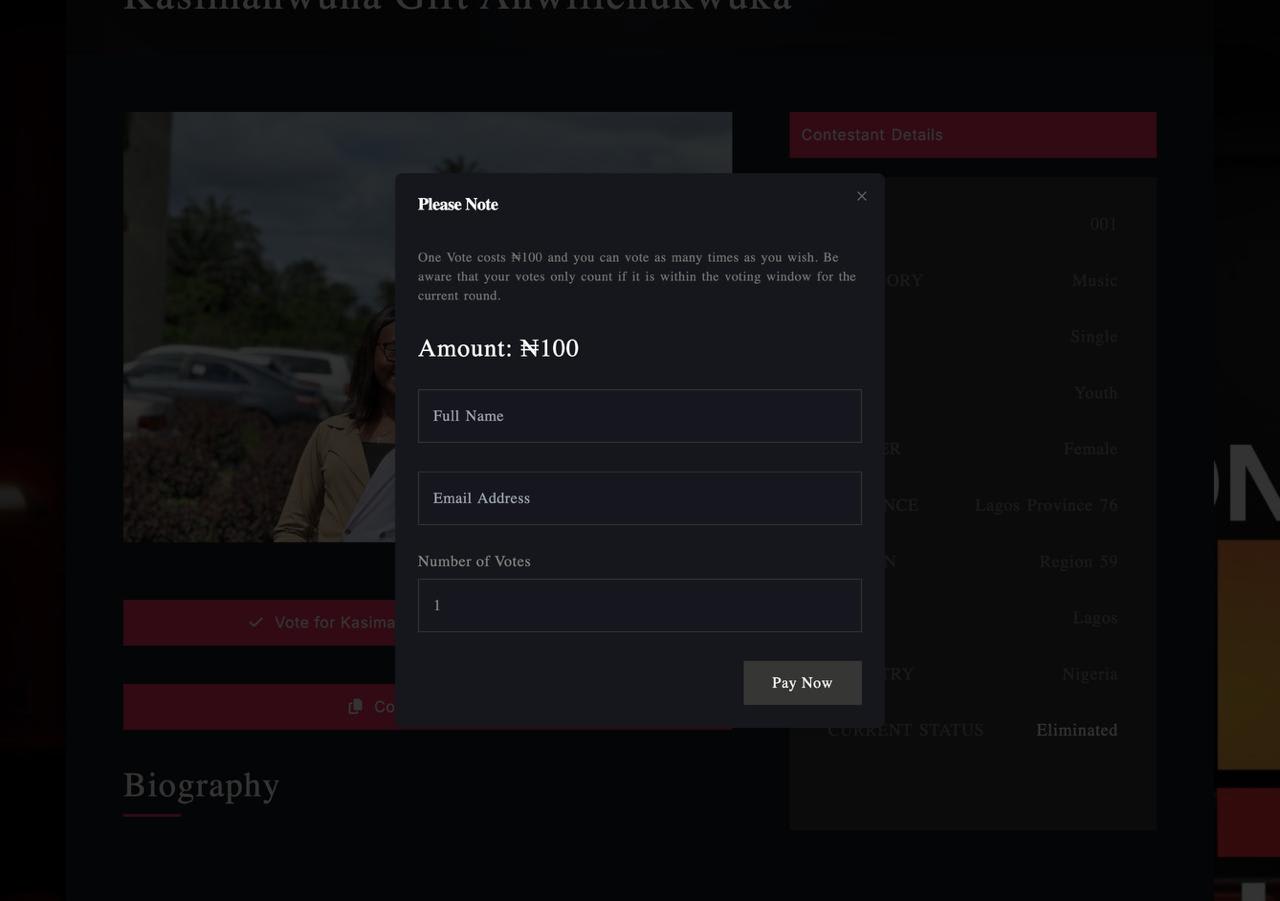Click the Amount ₦100 text

pyautogui.click(x=498, y=348)
